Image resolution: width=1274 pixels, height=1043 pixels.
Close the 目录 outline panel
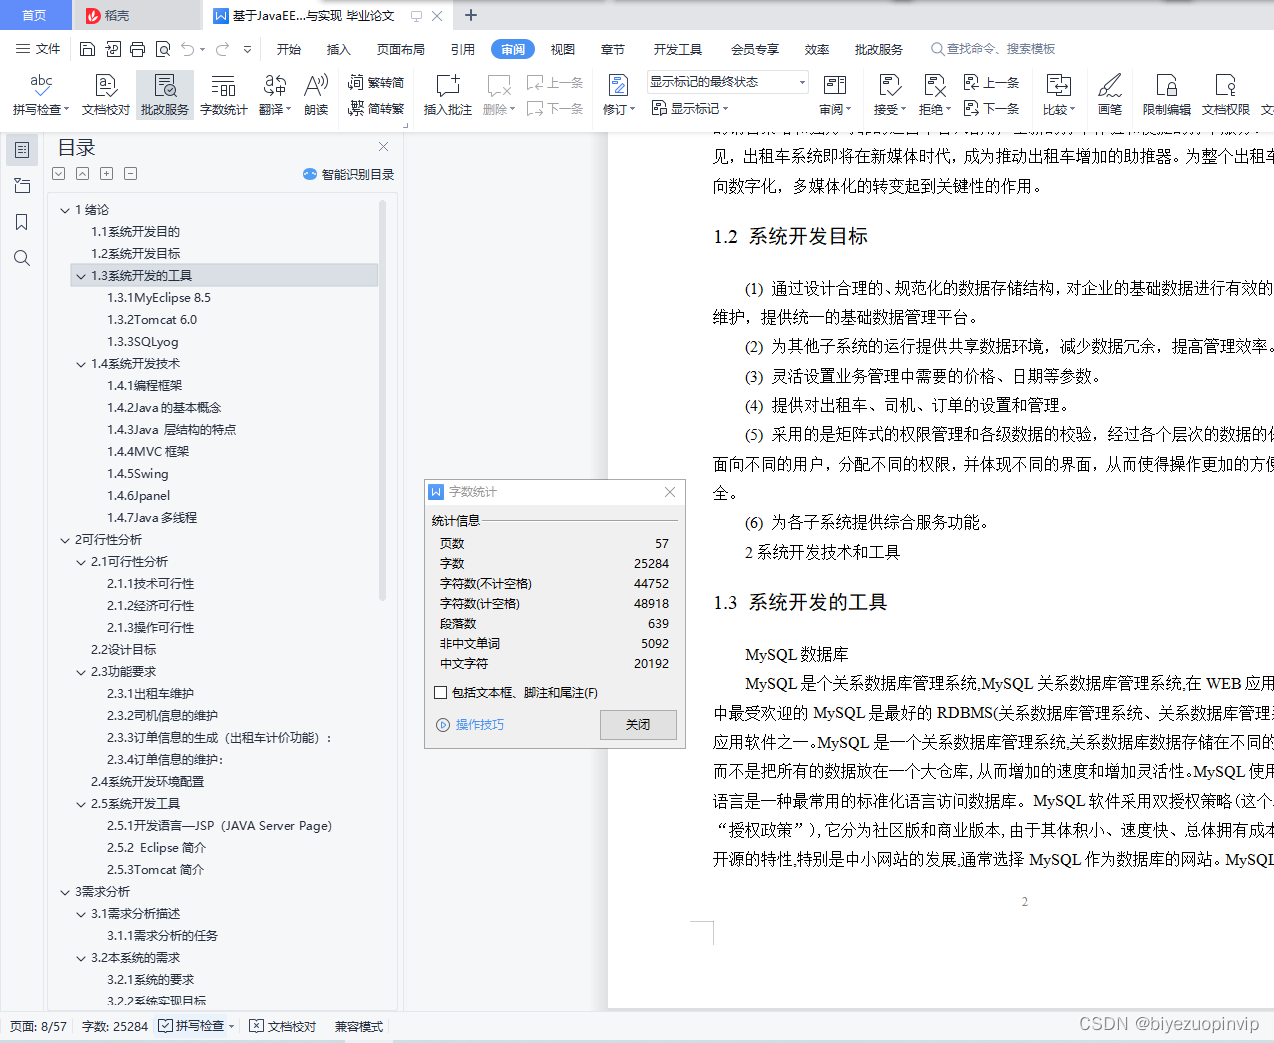point(383,147)
